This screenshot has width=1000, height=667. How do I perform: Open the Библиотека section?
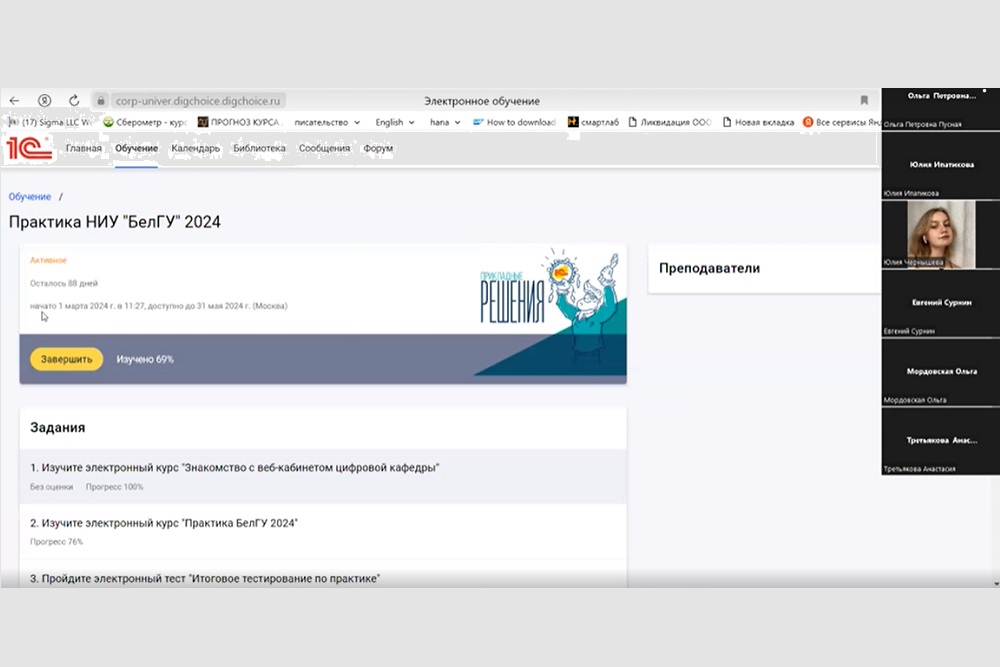[259, 149]
